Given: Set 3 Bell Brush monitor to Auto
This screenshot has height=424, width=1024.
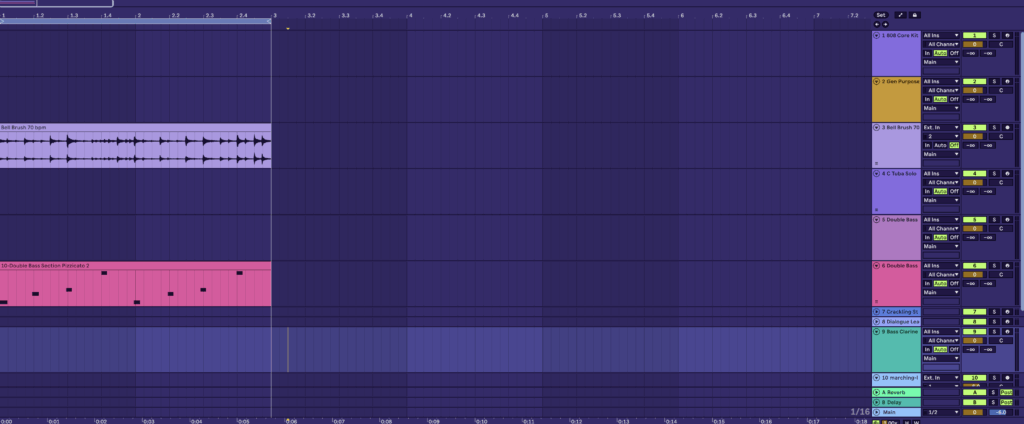Looking at the screenshot, I should [x=940, y=145].
